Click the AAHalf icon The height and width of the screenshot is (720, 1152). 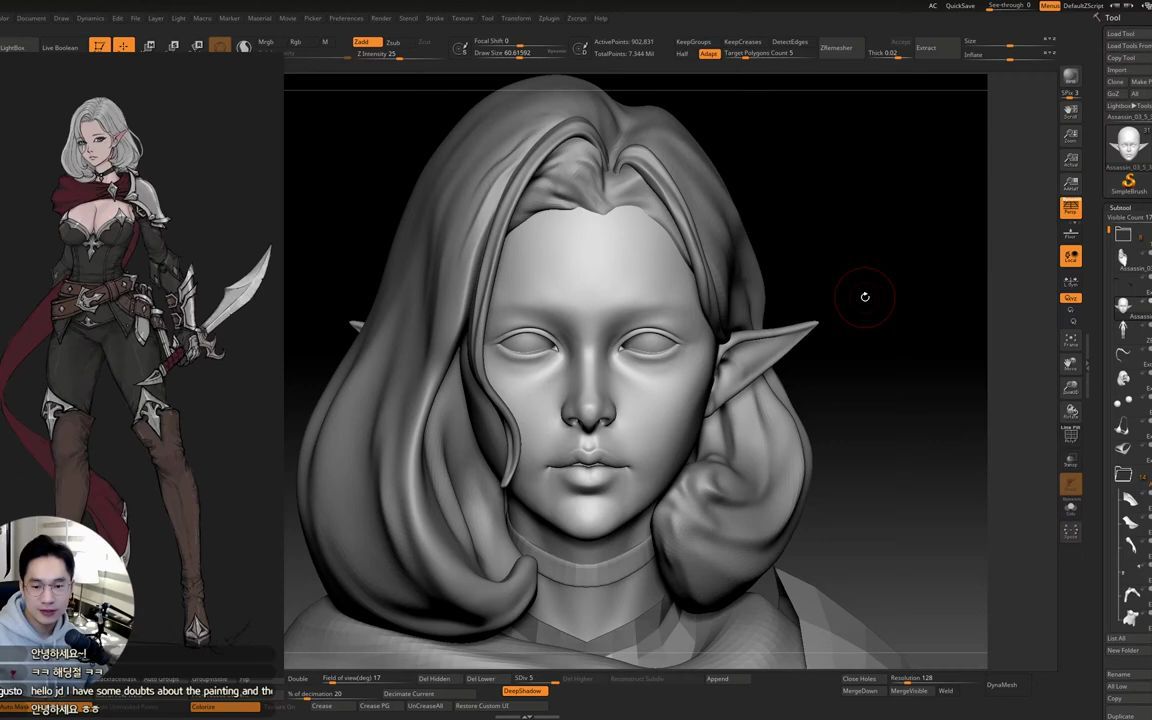tap(1070, 184)
